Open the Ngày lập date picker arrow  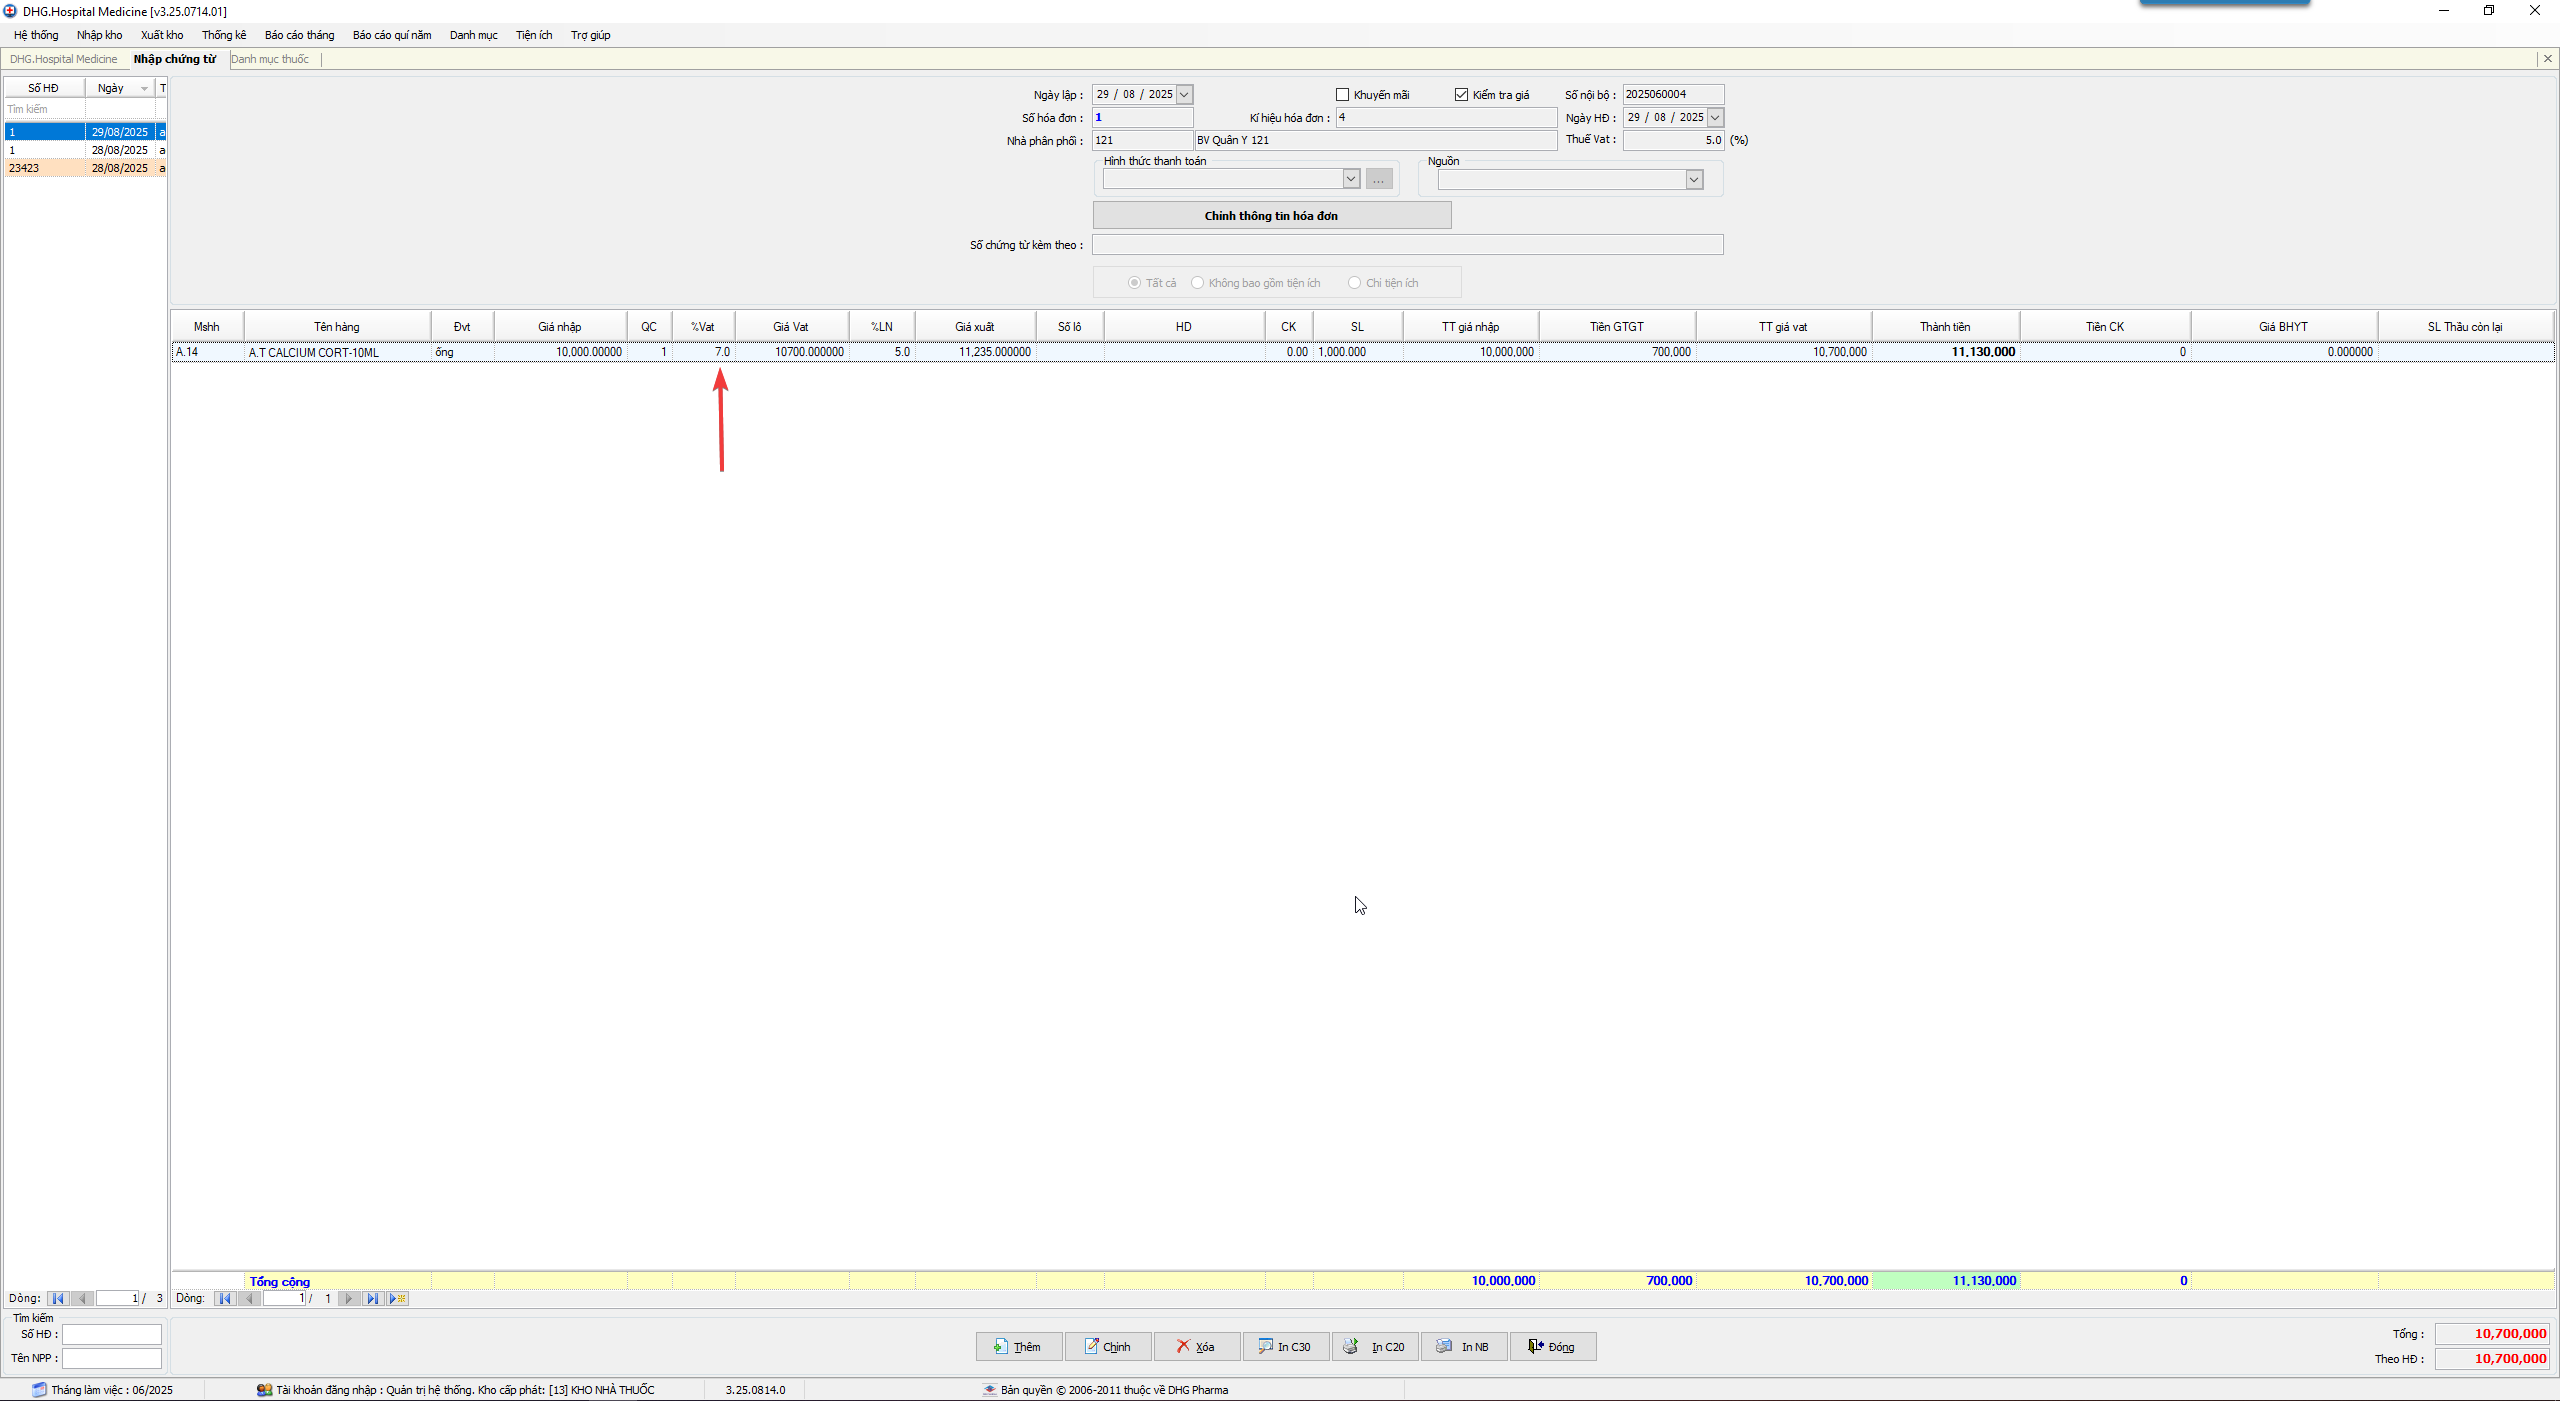point(1184,95)
